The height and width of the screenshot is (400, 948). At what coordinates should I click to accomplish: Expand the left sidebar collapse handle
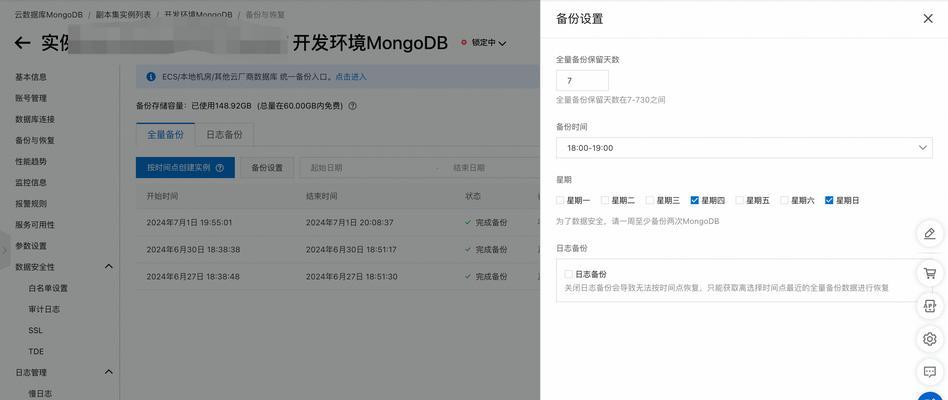pyautogui.click(x=5, y=250)
